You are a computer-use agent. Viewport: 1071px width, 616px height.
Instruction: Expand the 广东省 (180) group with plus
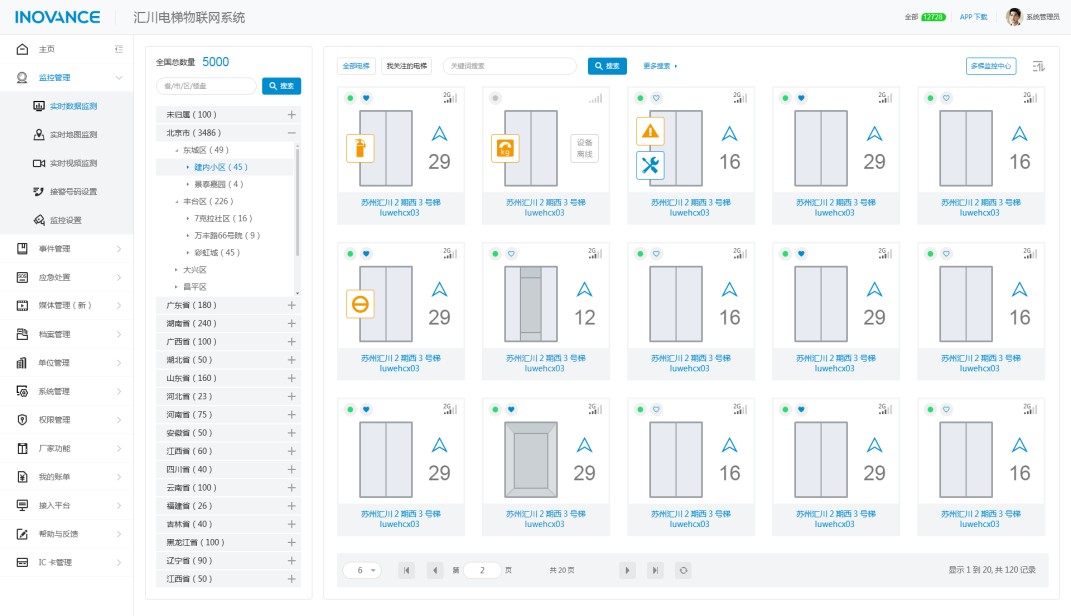(x=292, y=305)
